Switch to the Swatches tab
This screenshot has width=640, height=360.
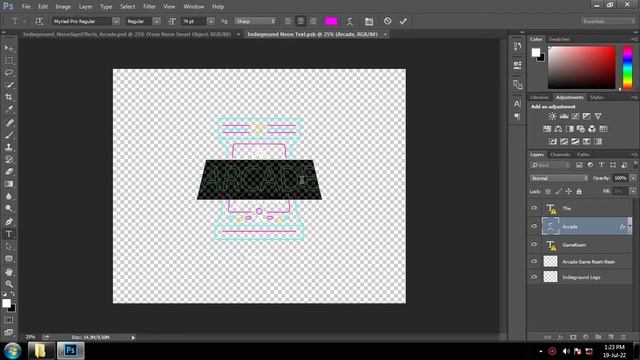(x=559, y=39)
